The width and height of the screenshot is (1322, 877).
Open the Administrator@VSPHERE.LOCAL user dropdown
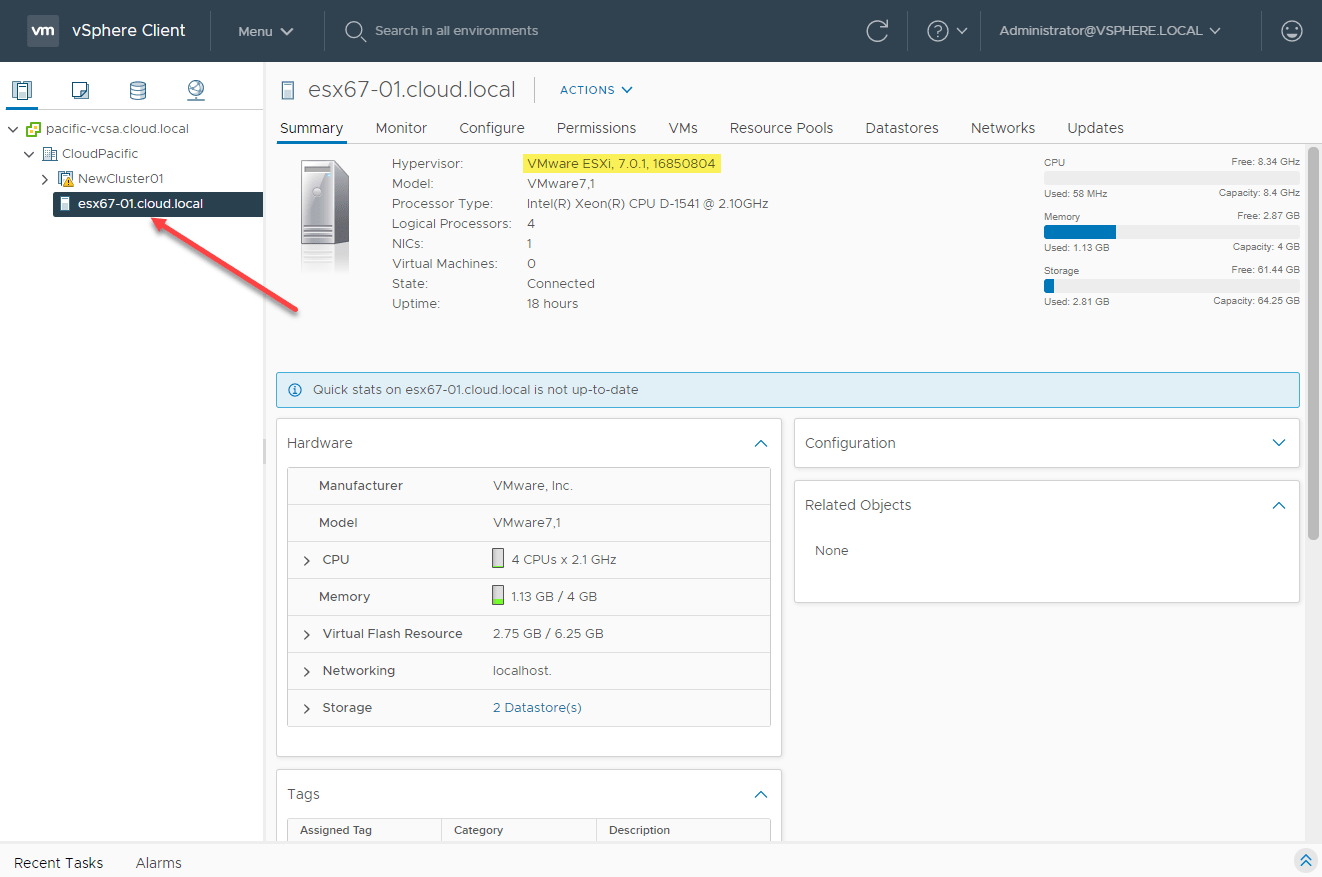pos(1110,31)
